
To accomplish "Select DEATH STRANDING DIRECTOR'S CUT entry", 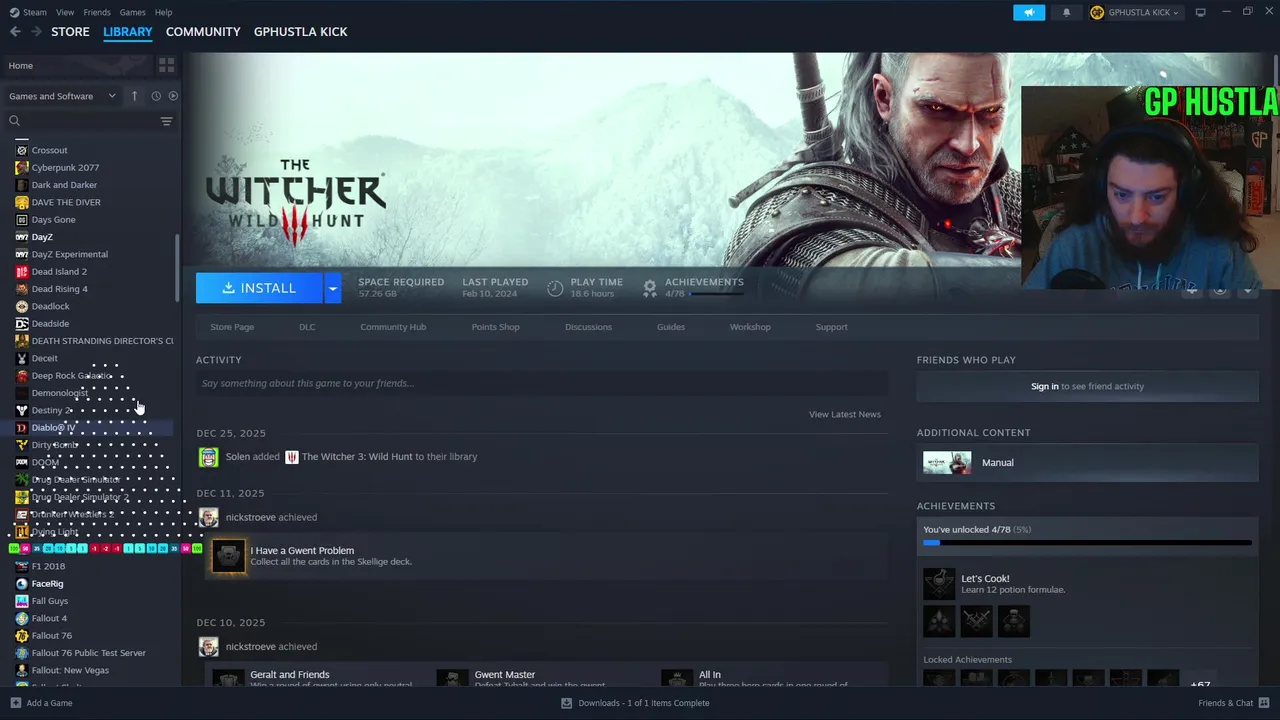I will [102, 341].
